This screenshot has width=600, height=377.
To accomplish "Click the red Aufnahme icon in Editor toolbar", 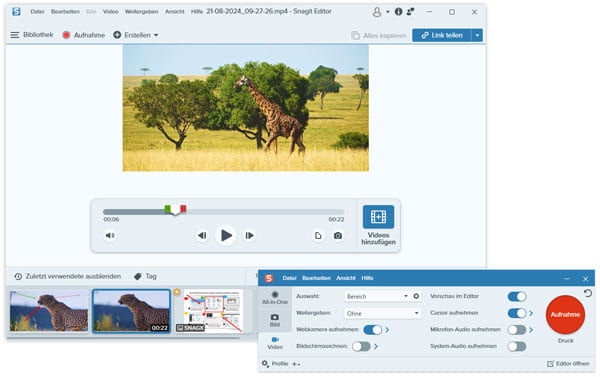I will pyautogui.click(x=66, y=35).
